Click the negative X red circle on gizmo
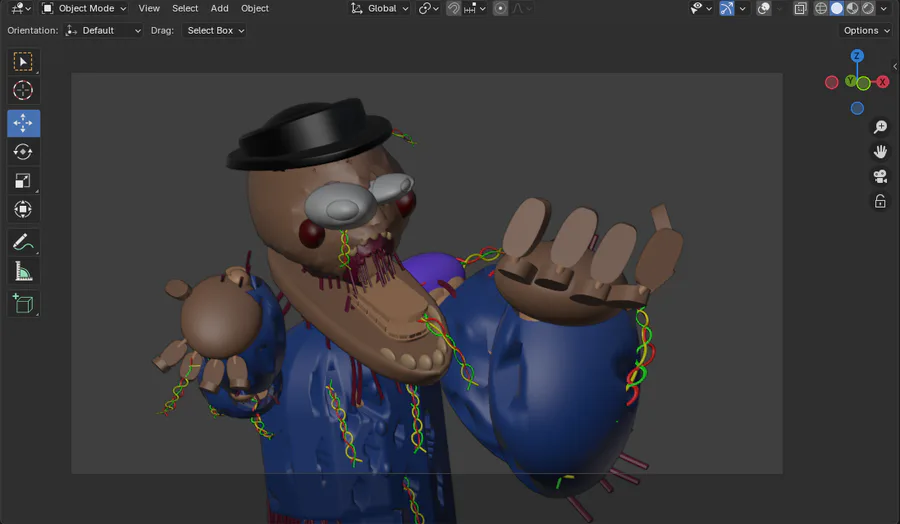Viewport: 900px width, 524px height. click(x=832, y=83)
